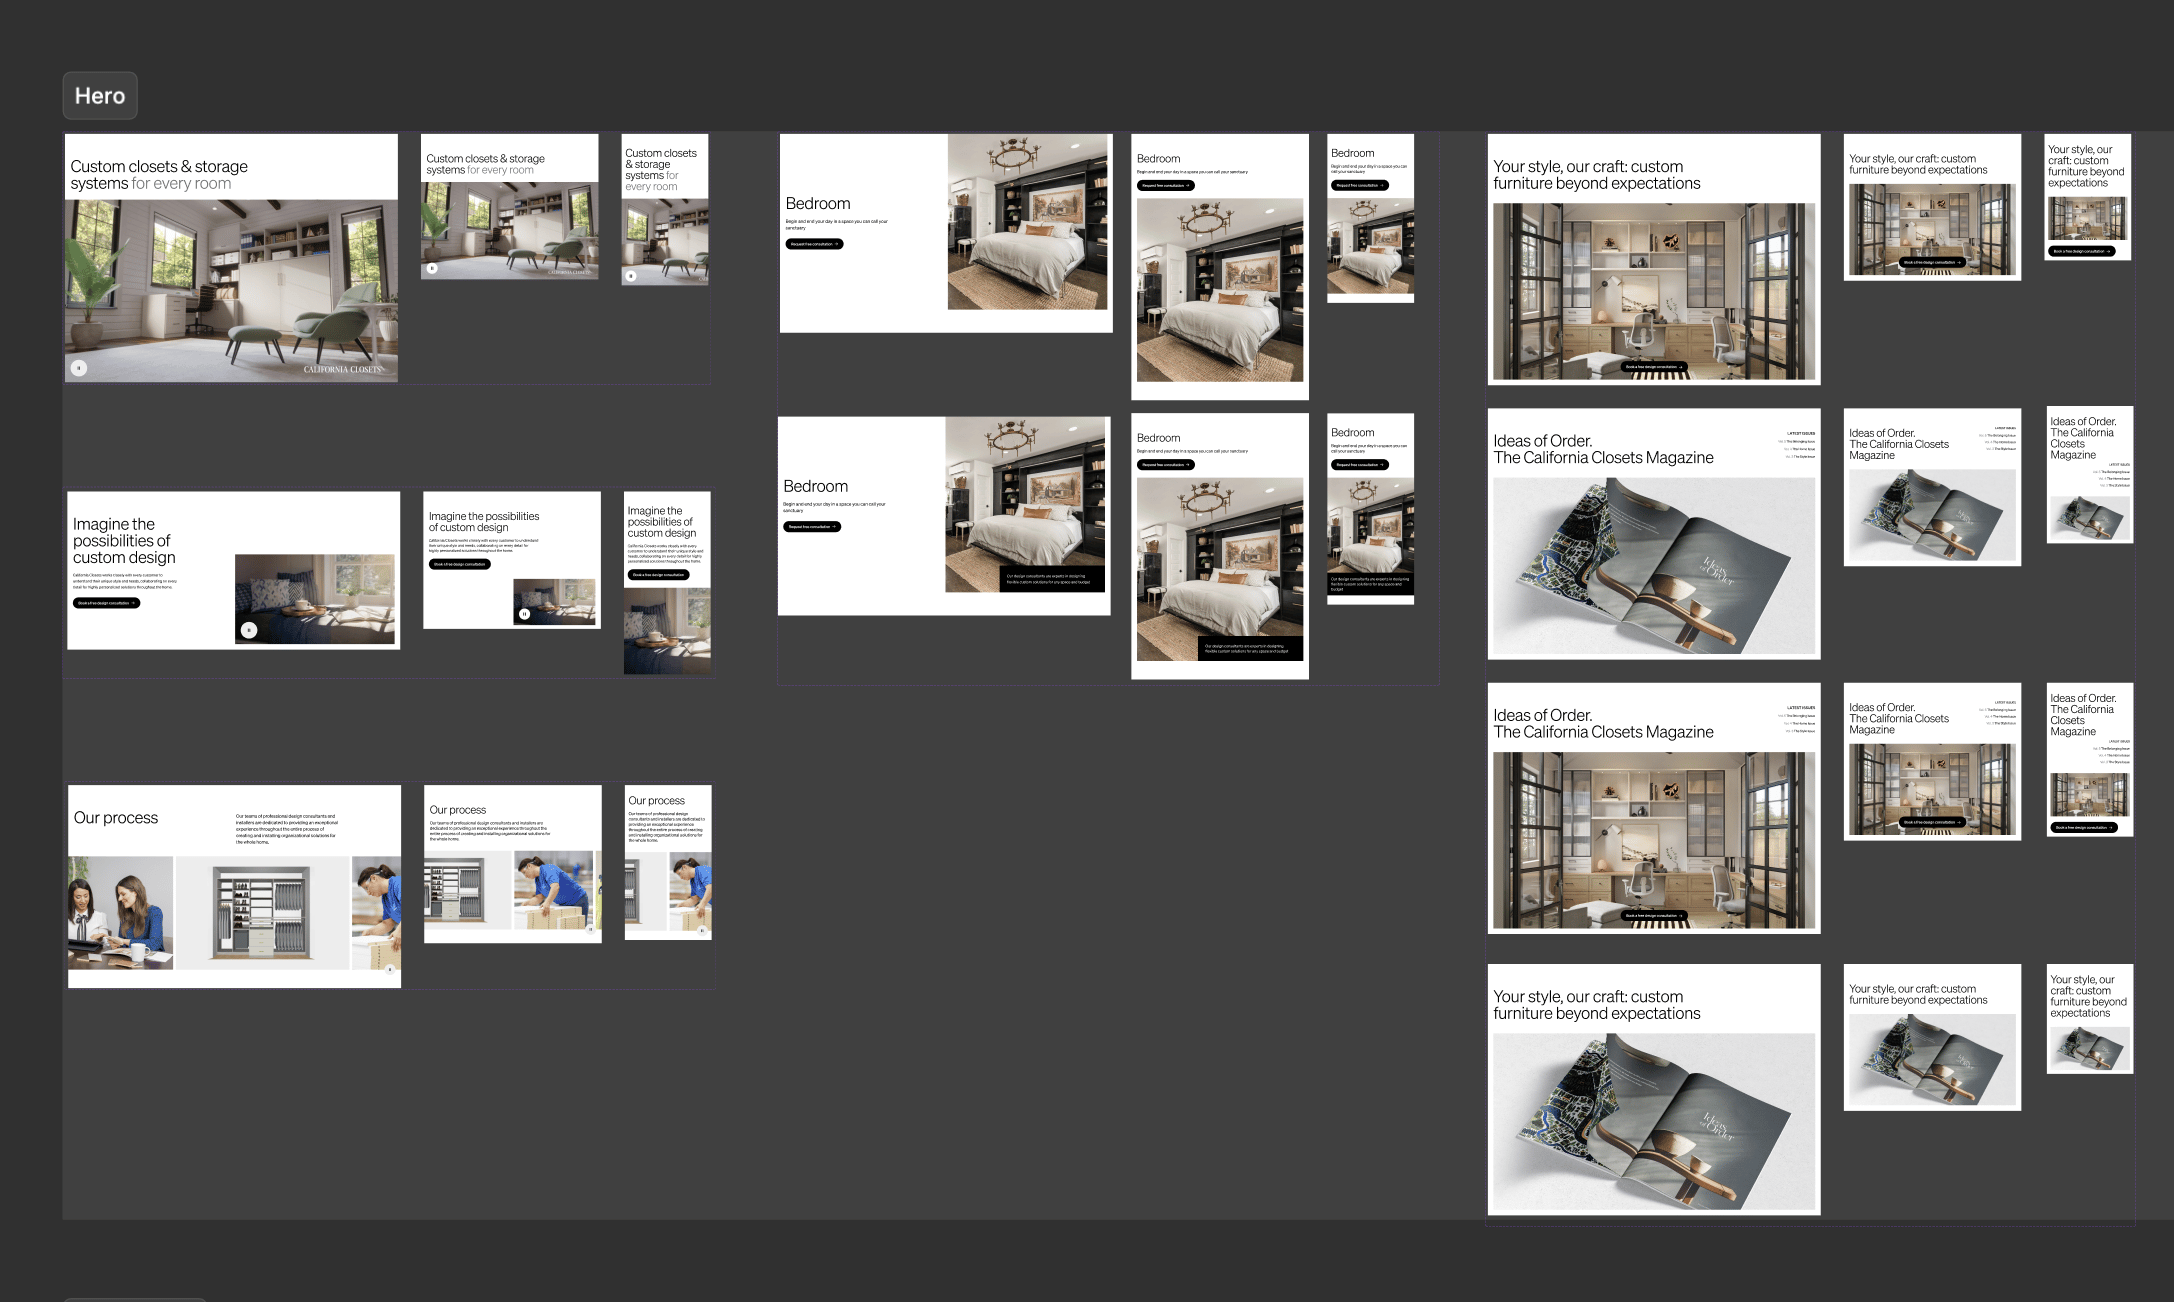Select magazine photo in large Ideas of Order frame

1654,566
